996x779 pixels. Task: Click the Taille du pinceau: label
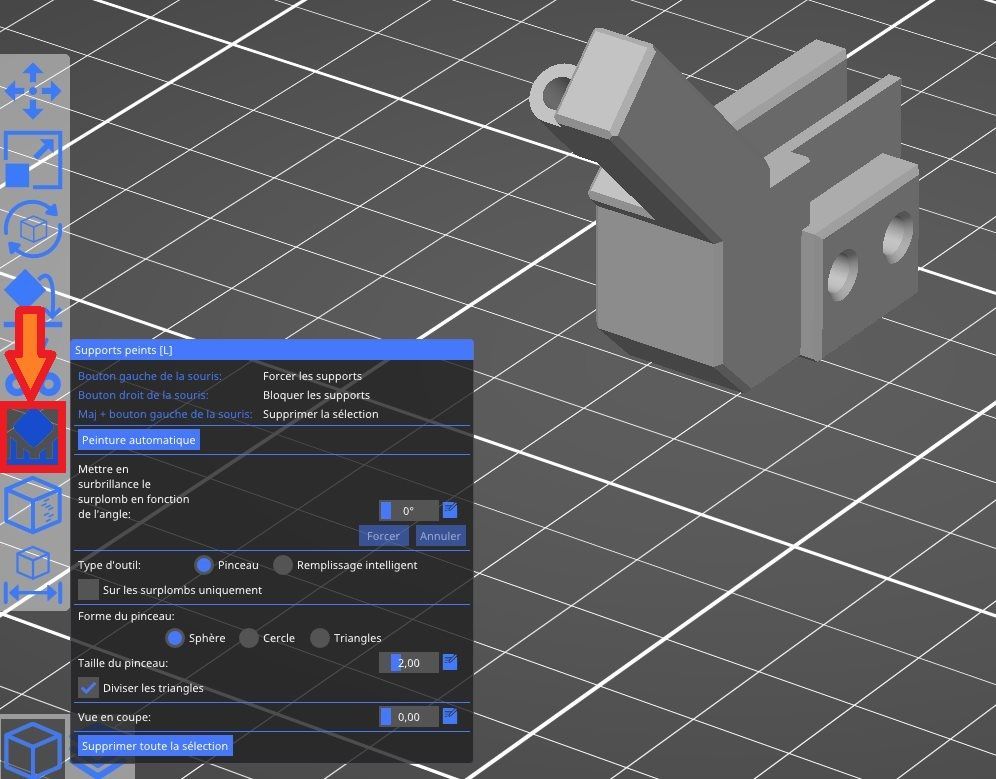(123, 663)
